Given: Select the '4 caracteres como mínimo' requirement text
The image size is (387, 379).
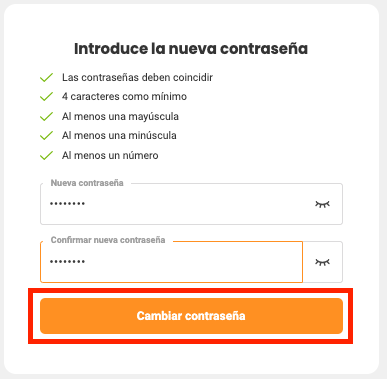Looking at the screenshot, I should coord(124,96).
